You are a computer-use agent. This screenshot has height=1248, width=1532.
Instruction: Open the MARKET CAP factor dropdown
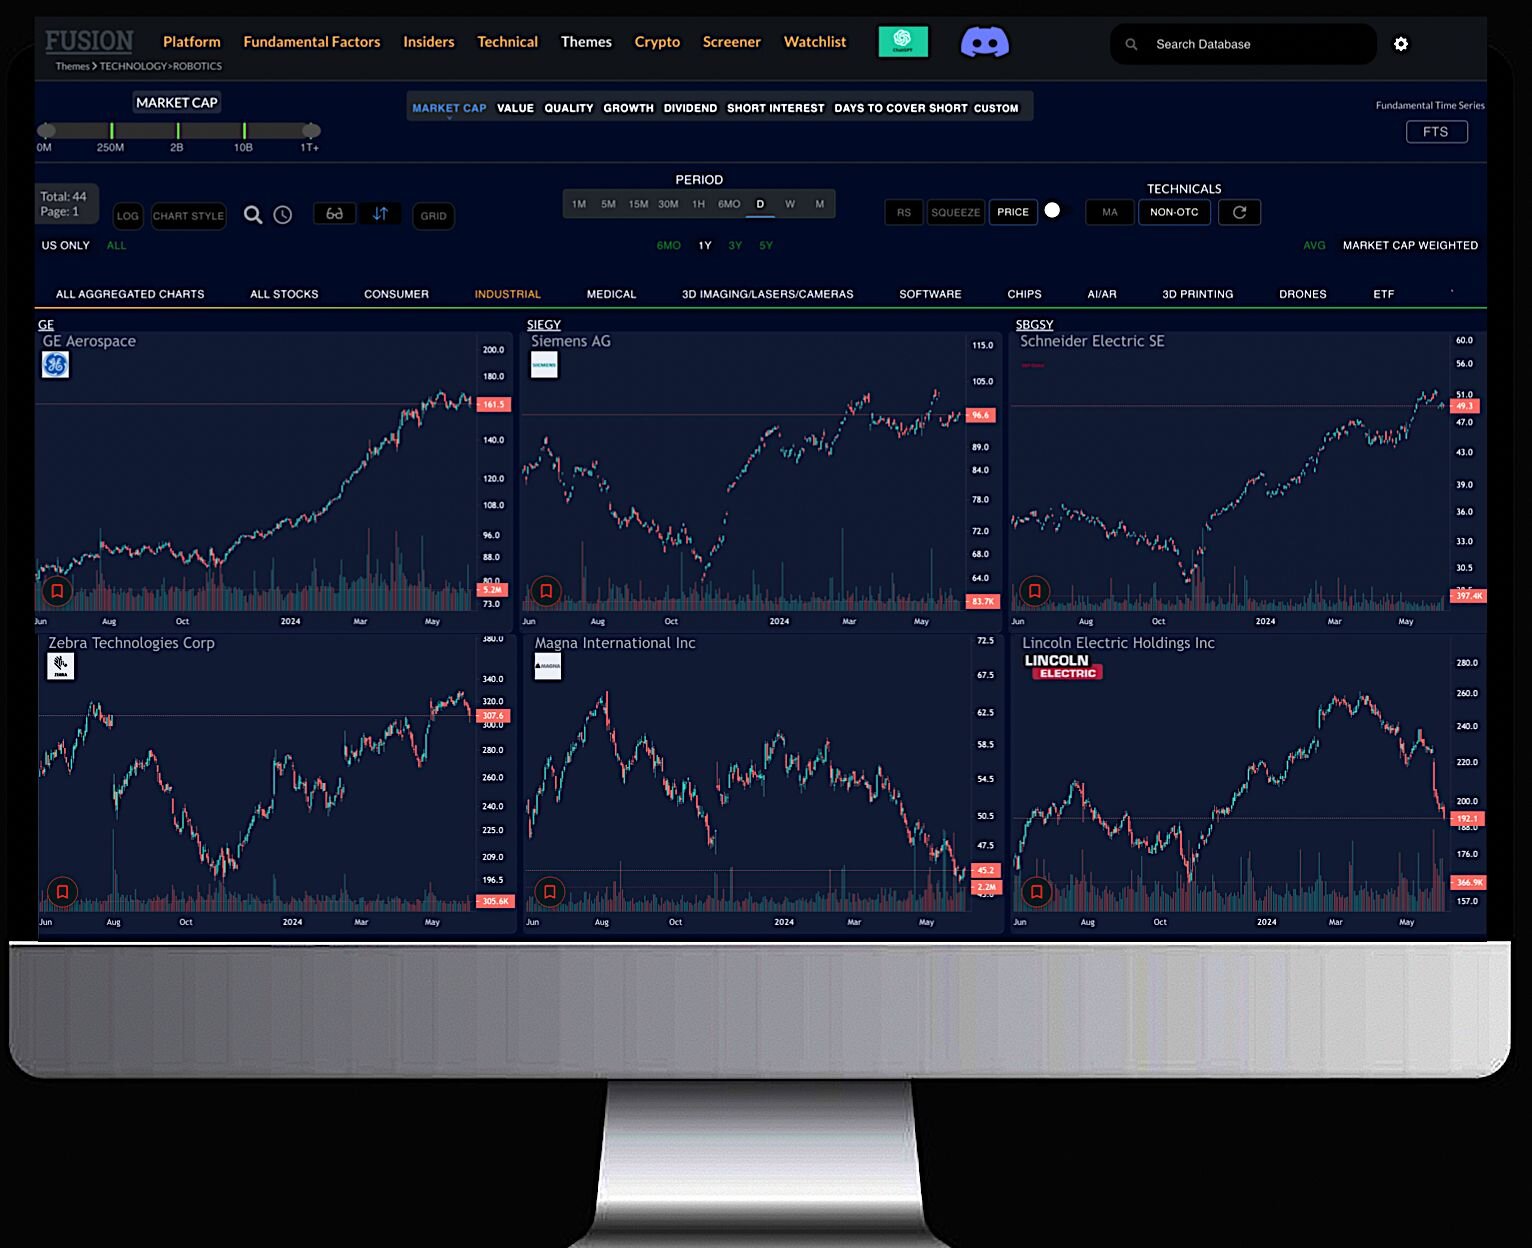coord(449,108)
